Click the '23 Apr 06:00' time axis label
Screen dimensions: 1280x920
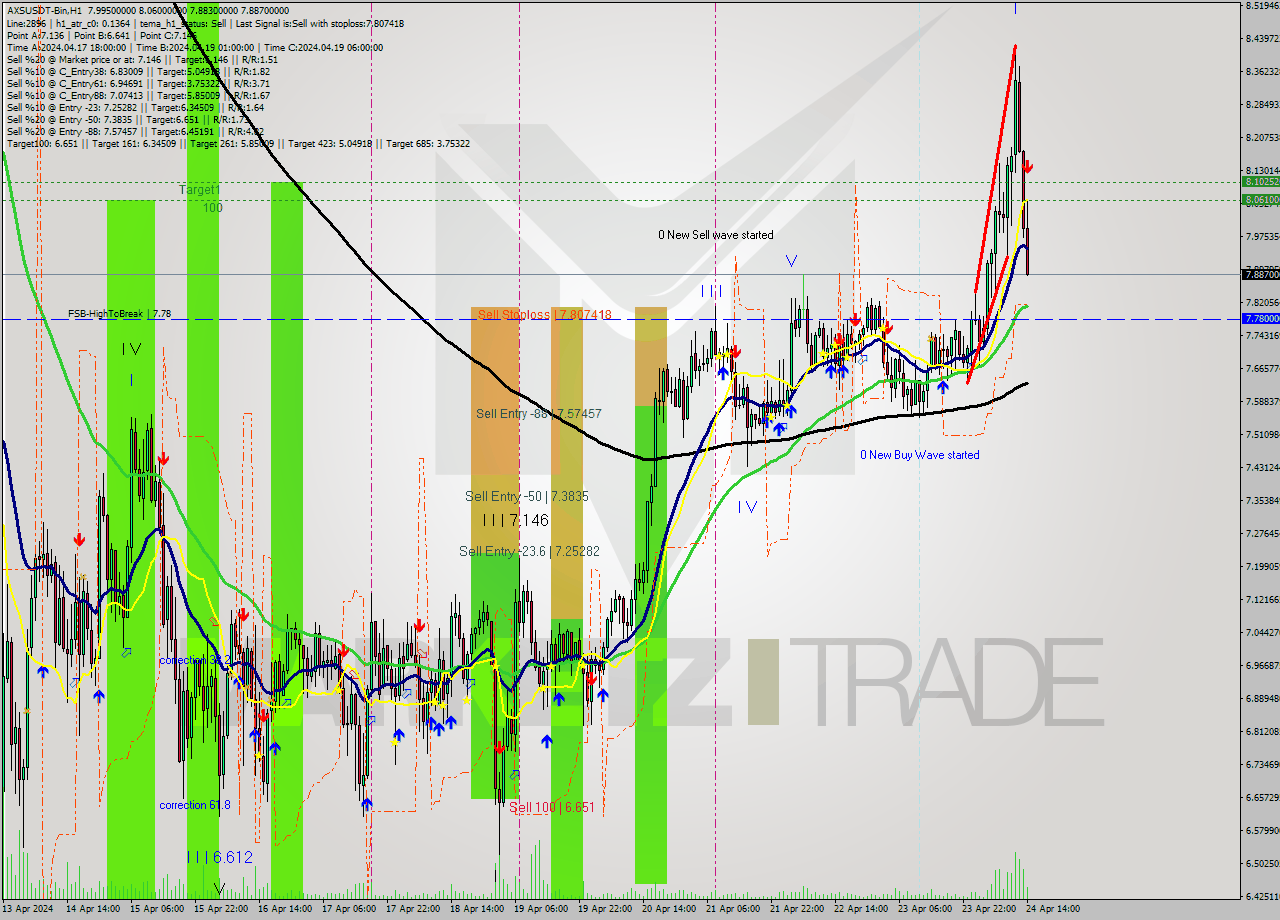click(925, 909)
